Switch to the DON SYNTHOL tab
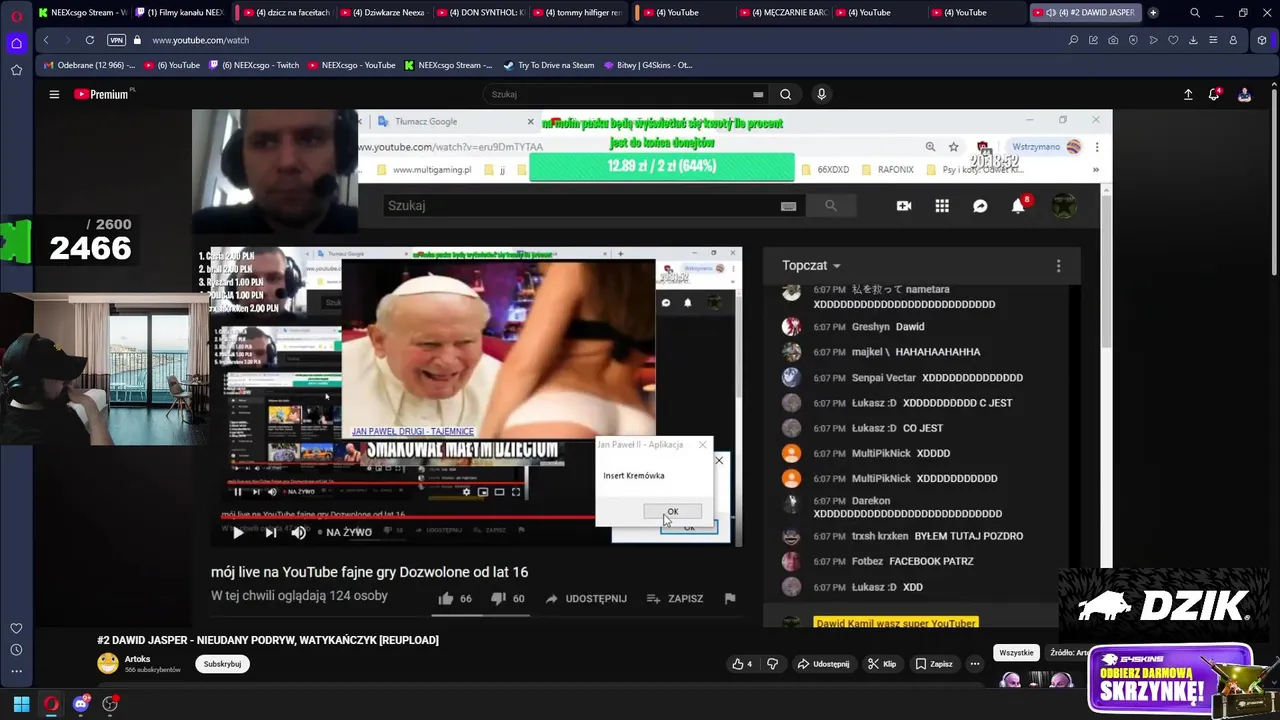This screenshot has width=1280, height=720. coord(479,13)
